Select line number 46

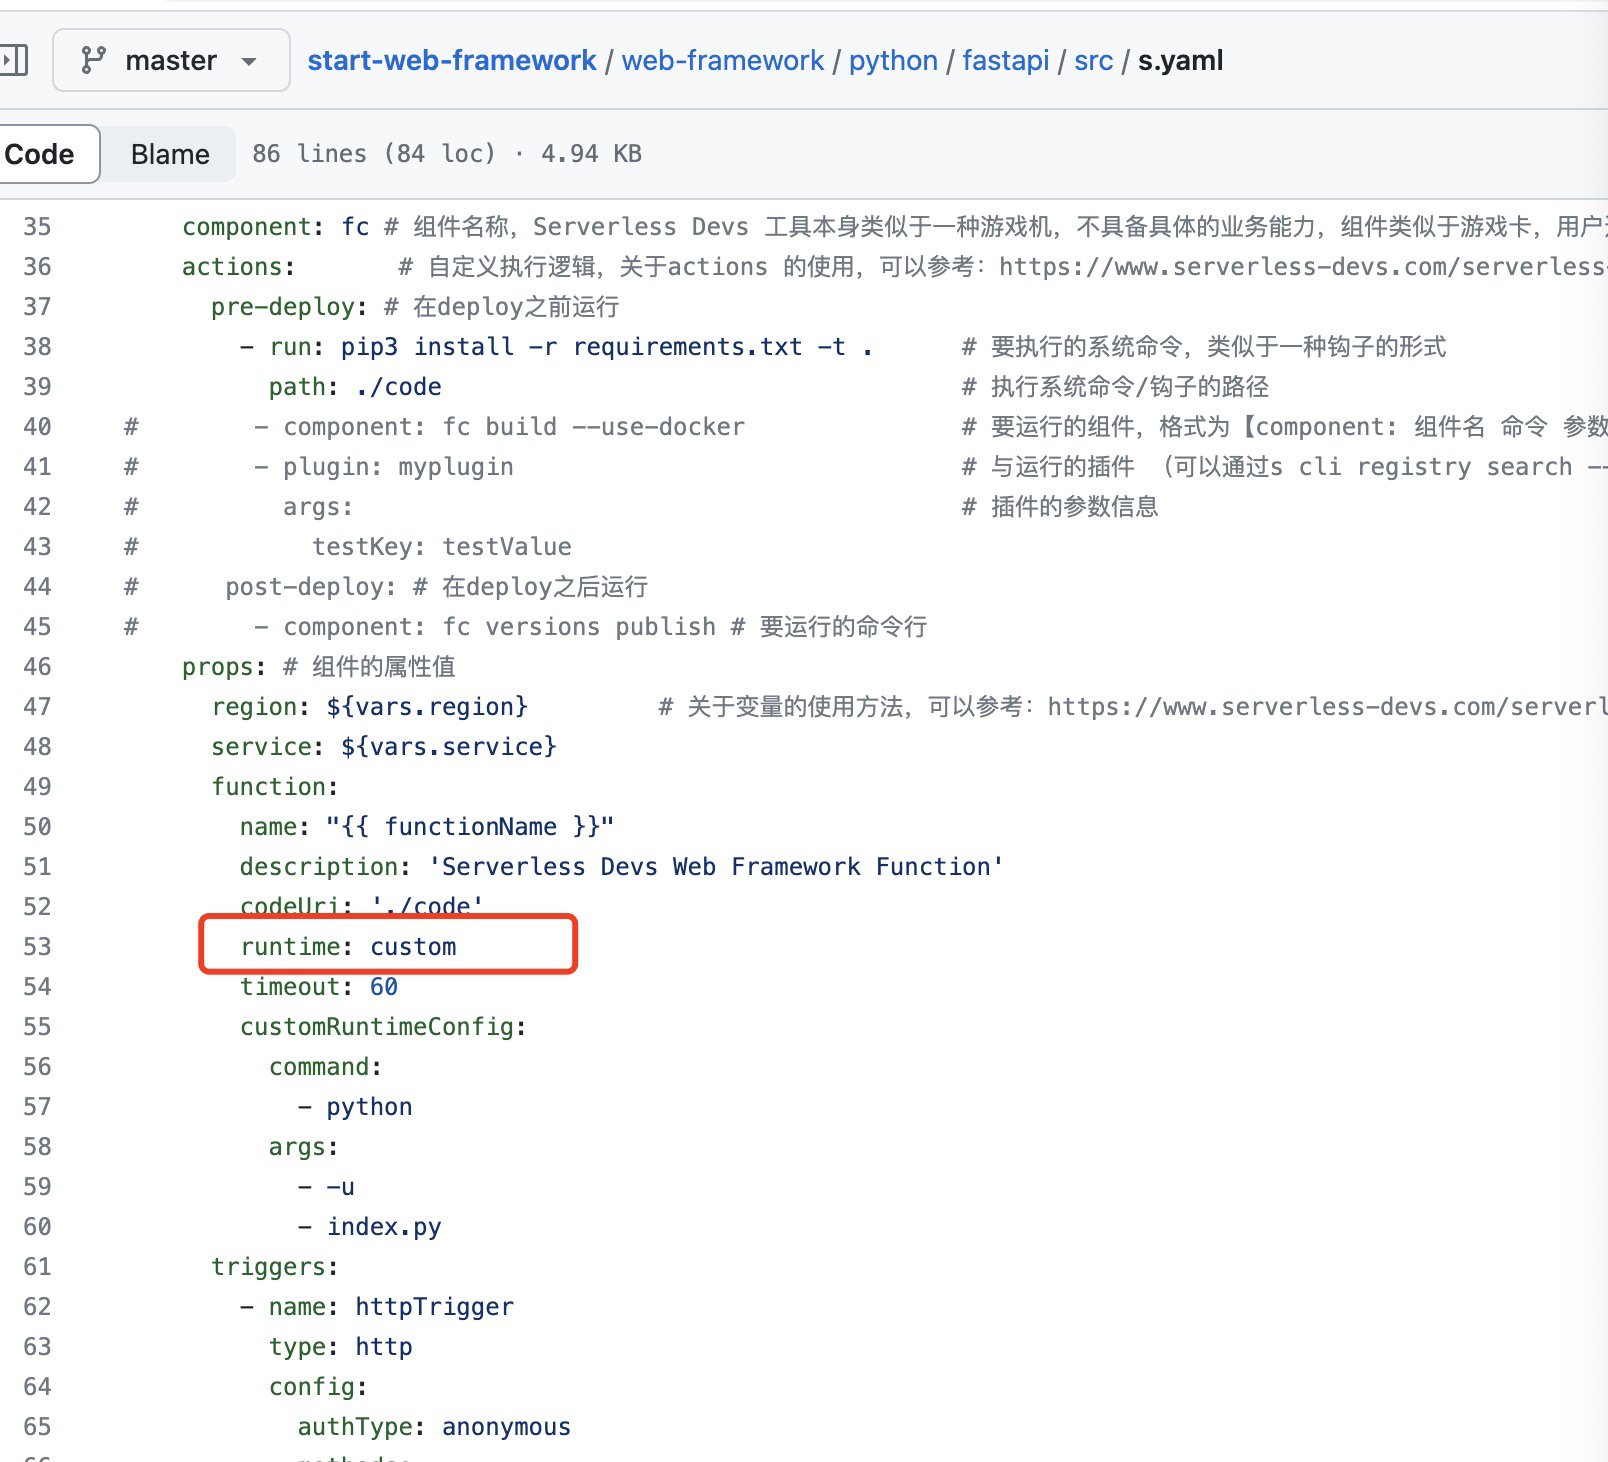click(x=37, y=667)
